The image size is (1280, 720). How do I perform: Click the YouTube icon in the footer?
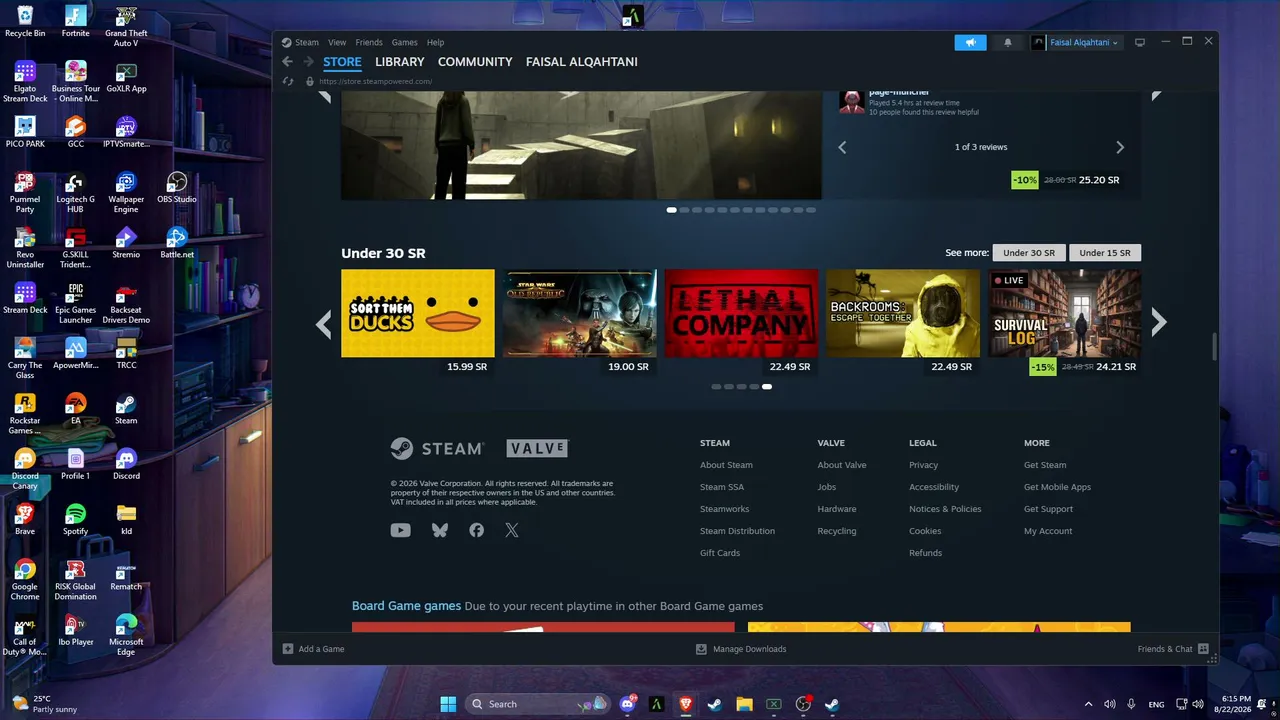pos(400,530)
